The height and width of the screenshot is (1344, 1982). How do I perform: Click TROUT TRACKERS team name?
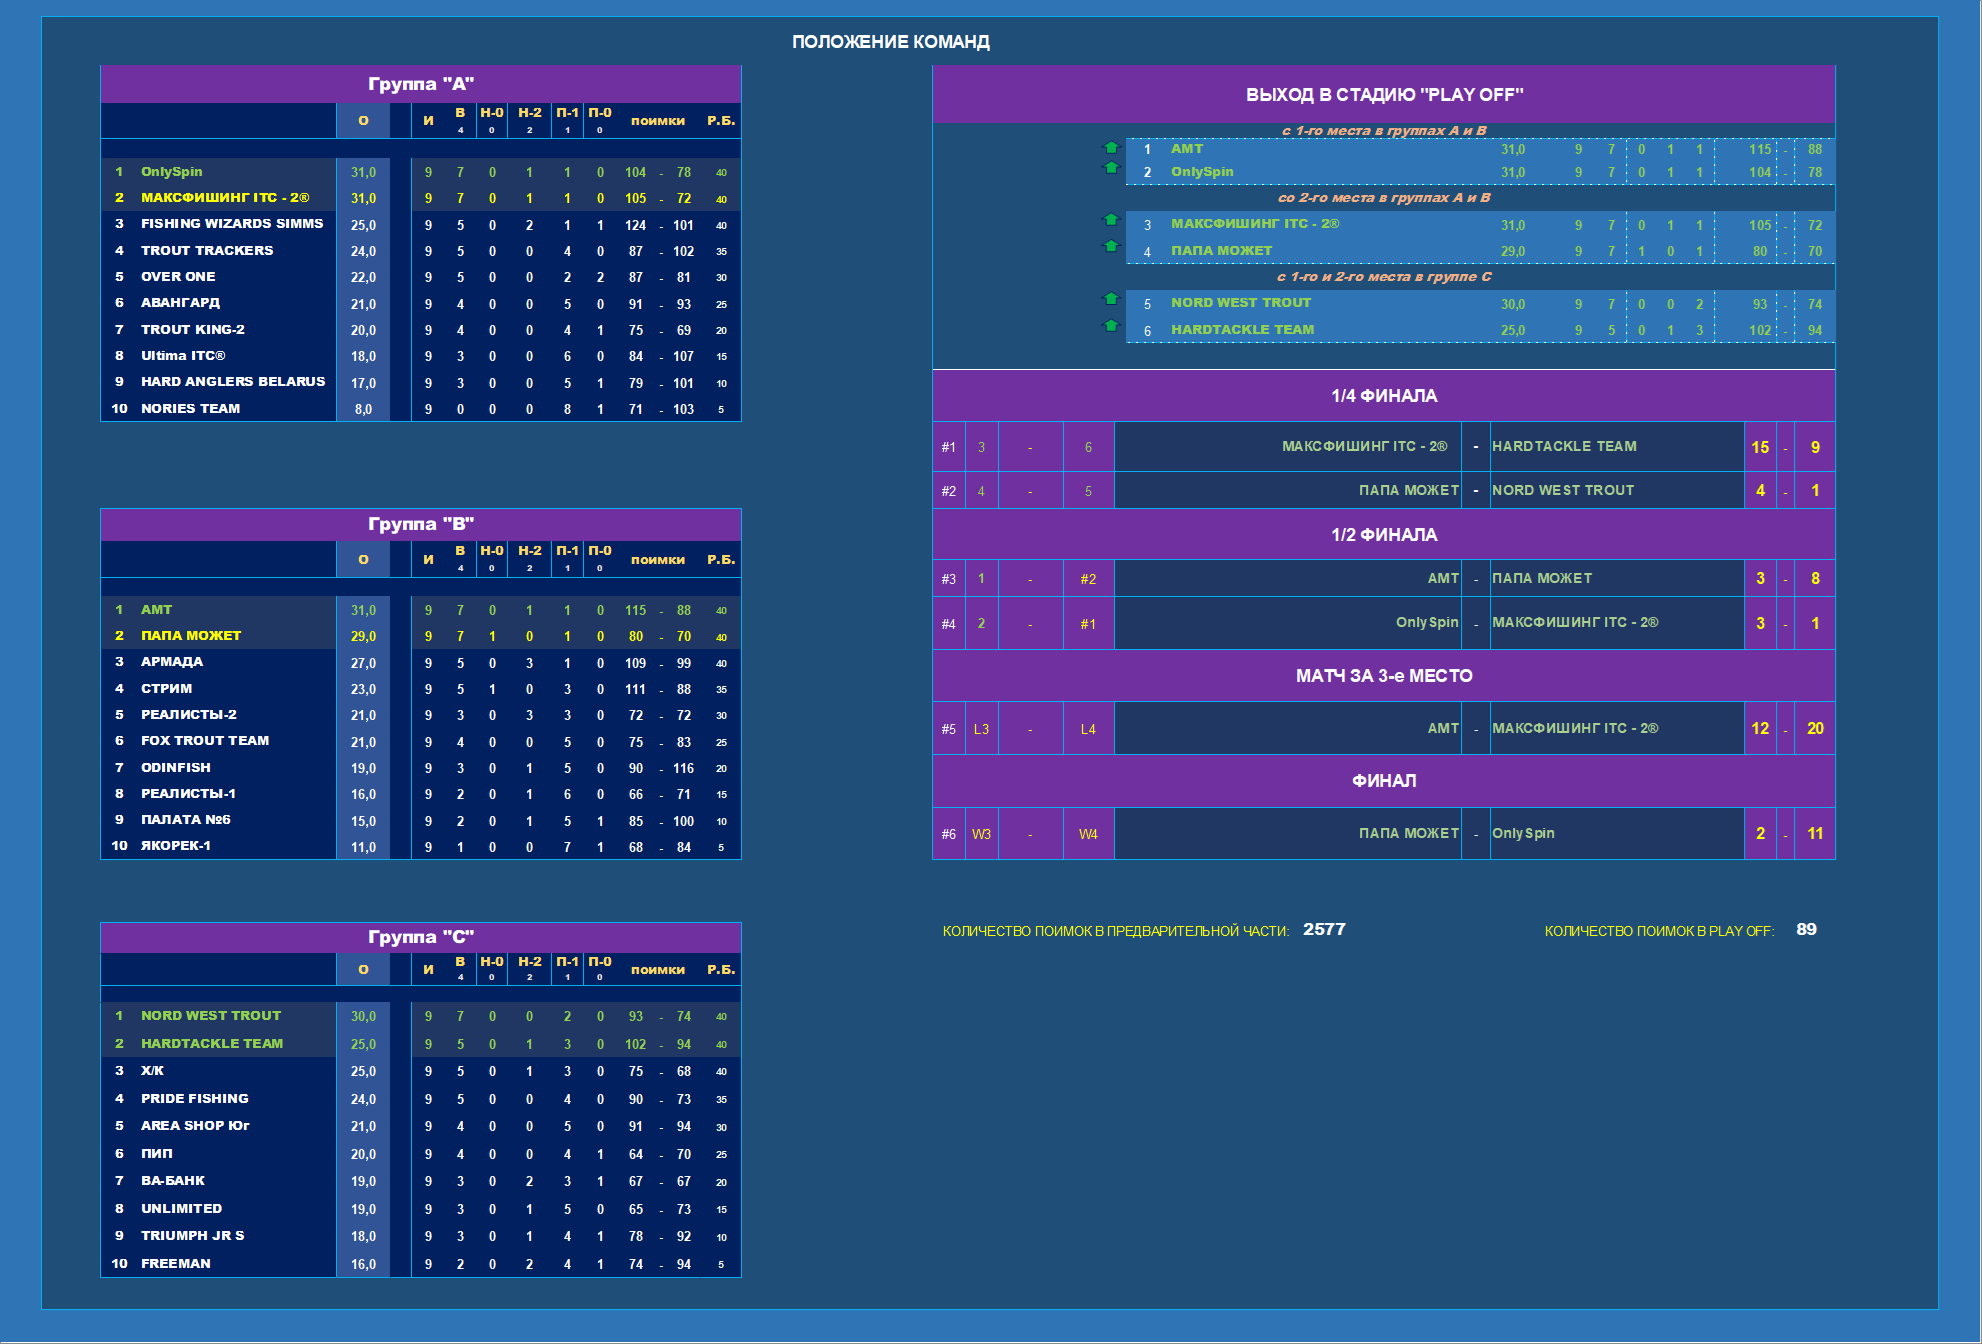click(207, 251)
